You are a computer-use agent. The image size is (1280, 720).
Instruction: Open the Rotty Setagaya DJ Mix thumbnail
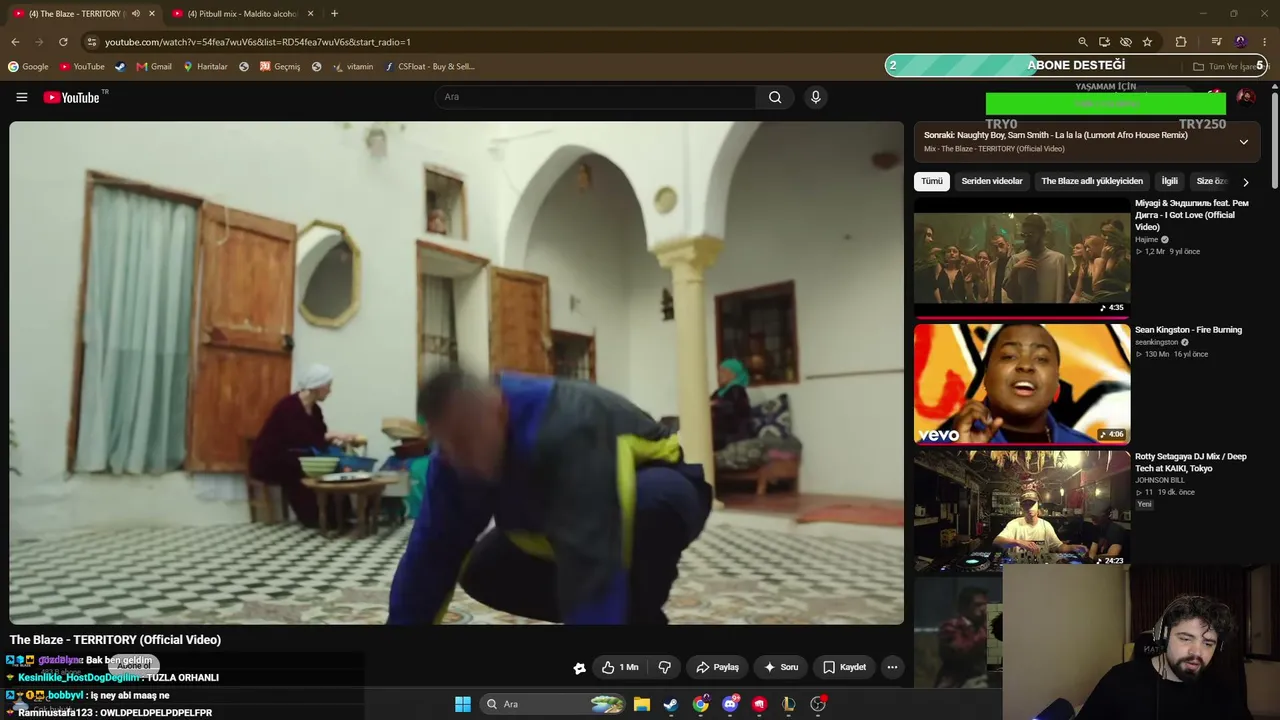tap(1022, 510)
